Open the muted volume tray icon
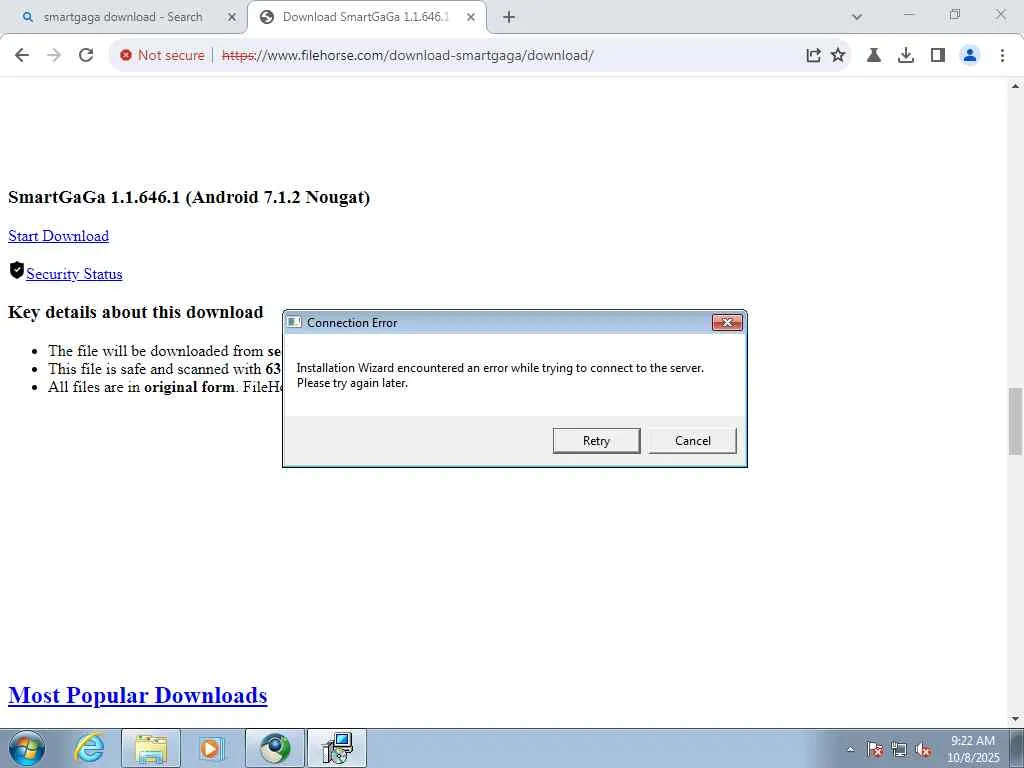Image resolution: width=1024 pixels, height=768 pixels. coord(923,750)
